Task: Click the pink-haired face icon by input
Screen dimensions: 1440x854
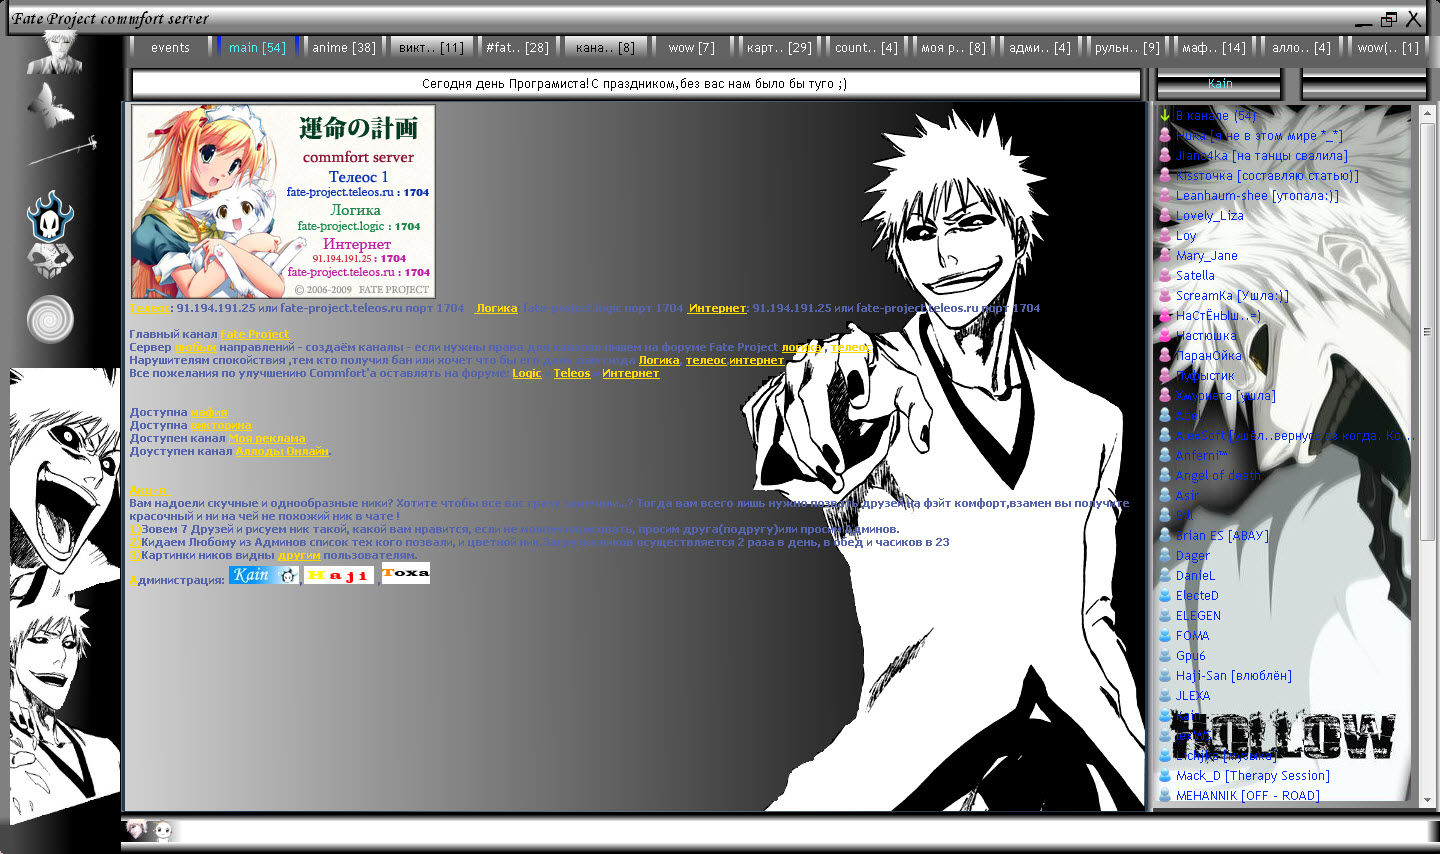Action: point(136,830)
